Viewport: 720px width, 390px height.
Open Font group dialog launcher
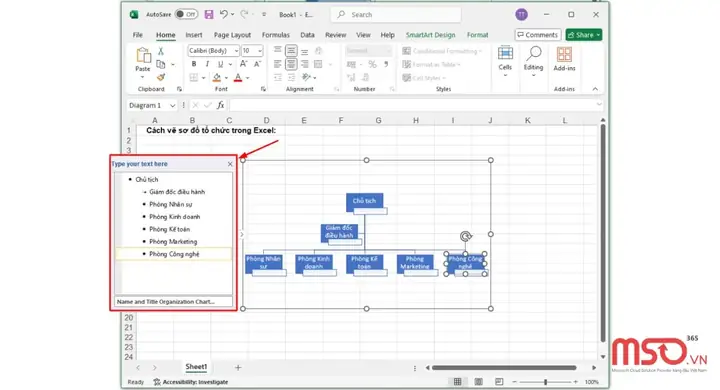[263, 89]
